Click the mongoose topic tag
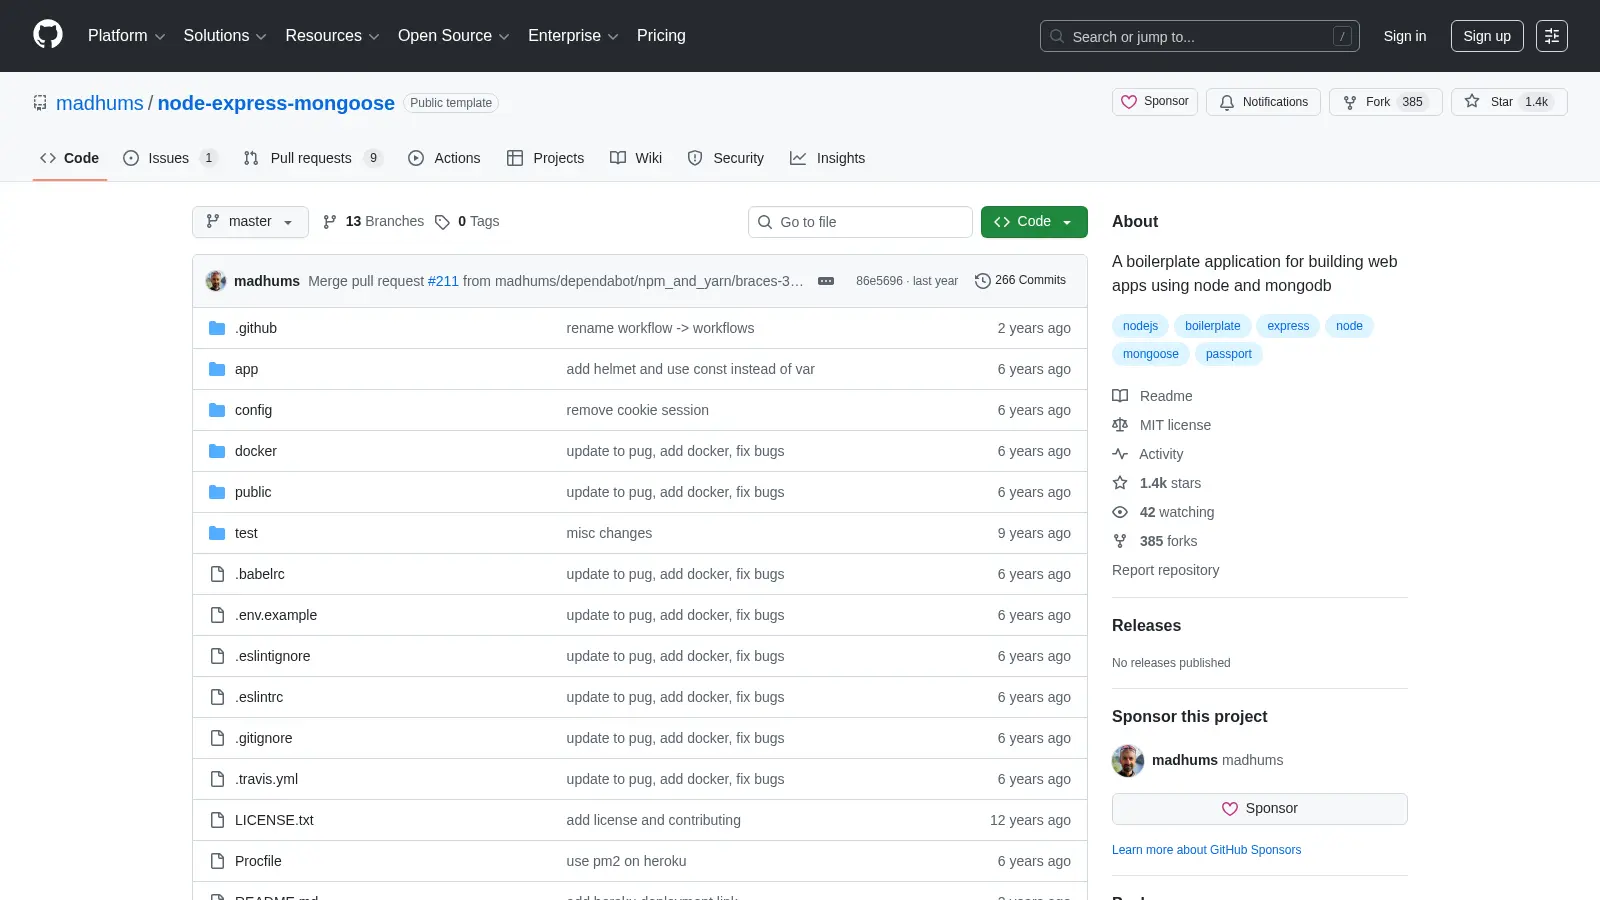This screenshot has width=1600, height=900. point(1150,354)
